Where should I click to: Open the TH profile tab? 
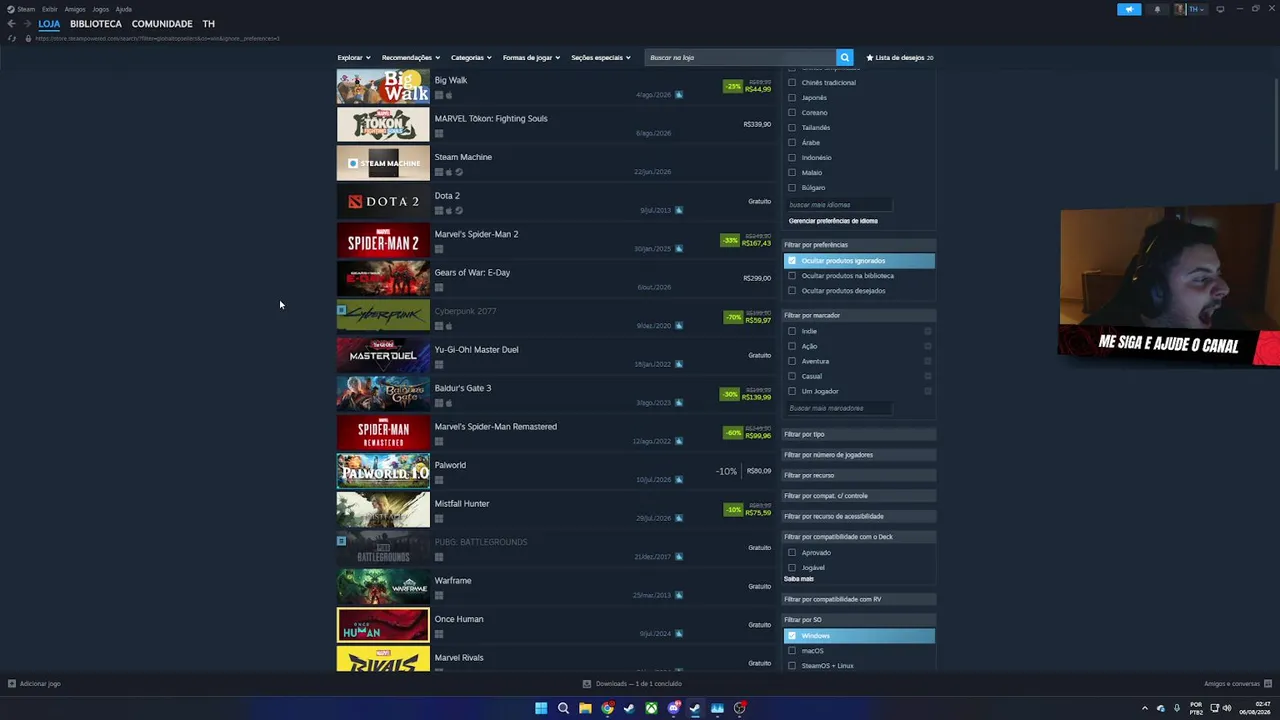click(208, 24)
